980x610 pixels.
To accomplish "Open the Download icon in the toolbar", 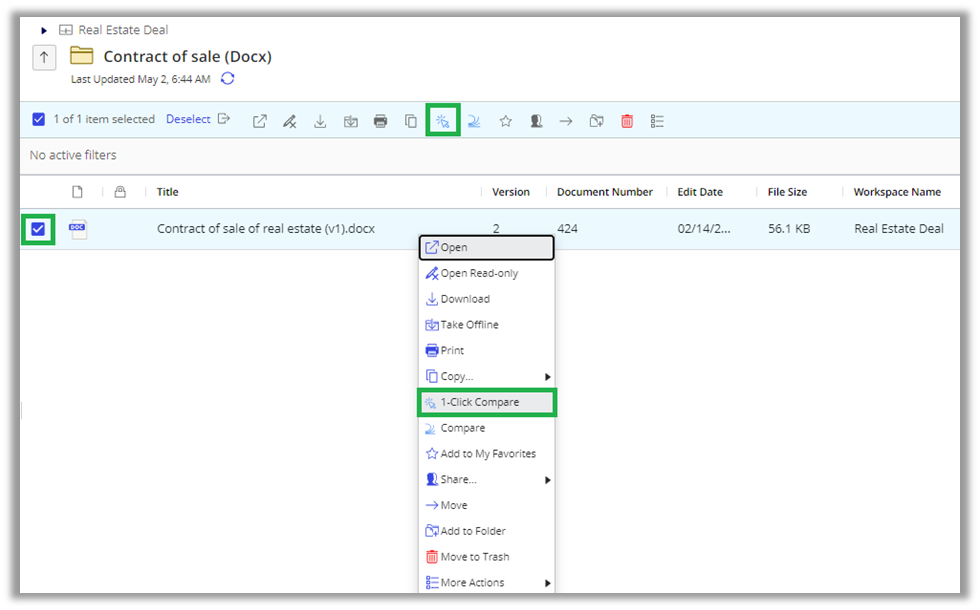I will pos(320,120).
